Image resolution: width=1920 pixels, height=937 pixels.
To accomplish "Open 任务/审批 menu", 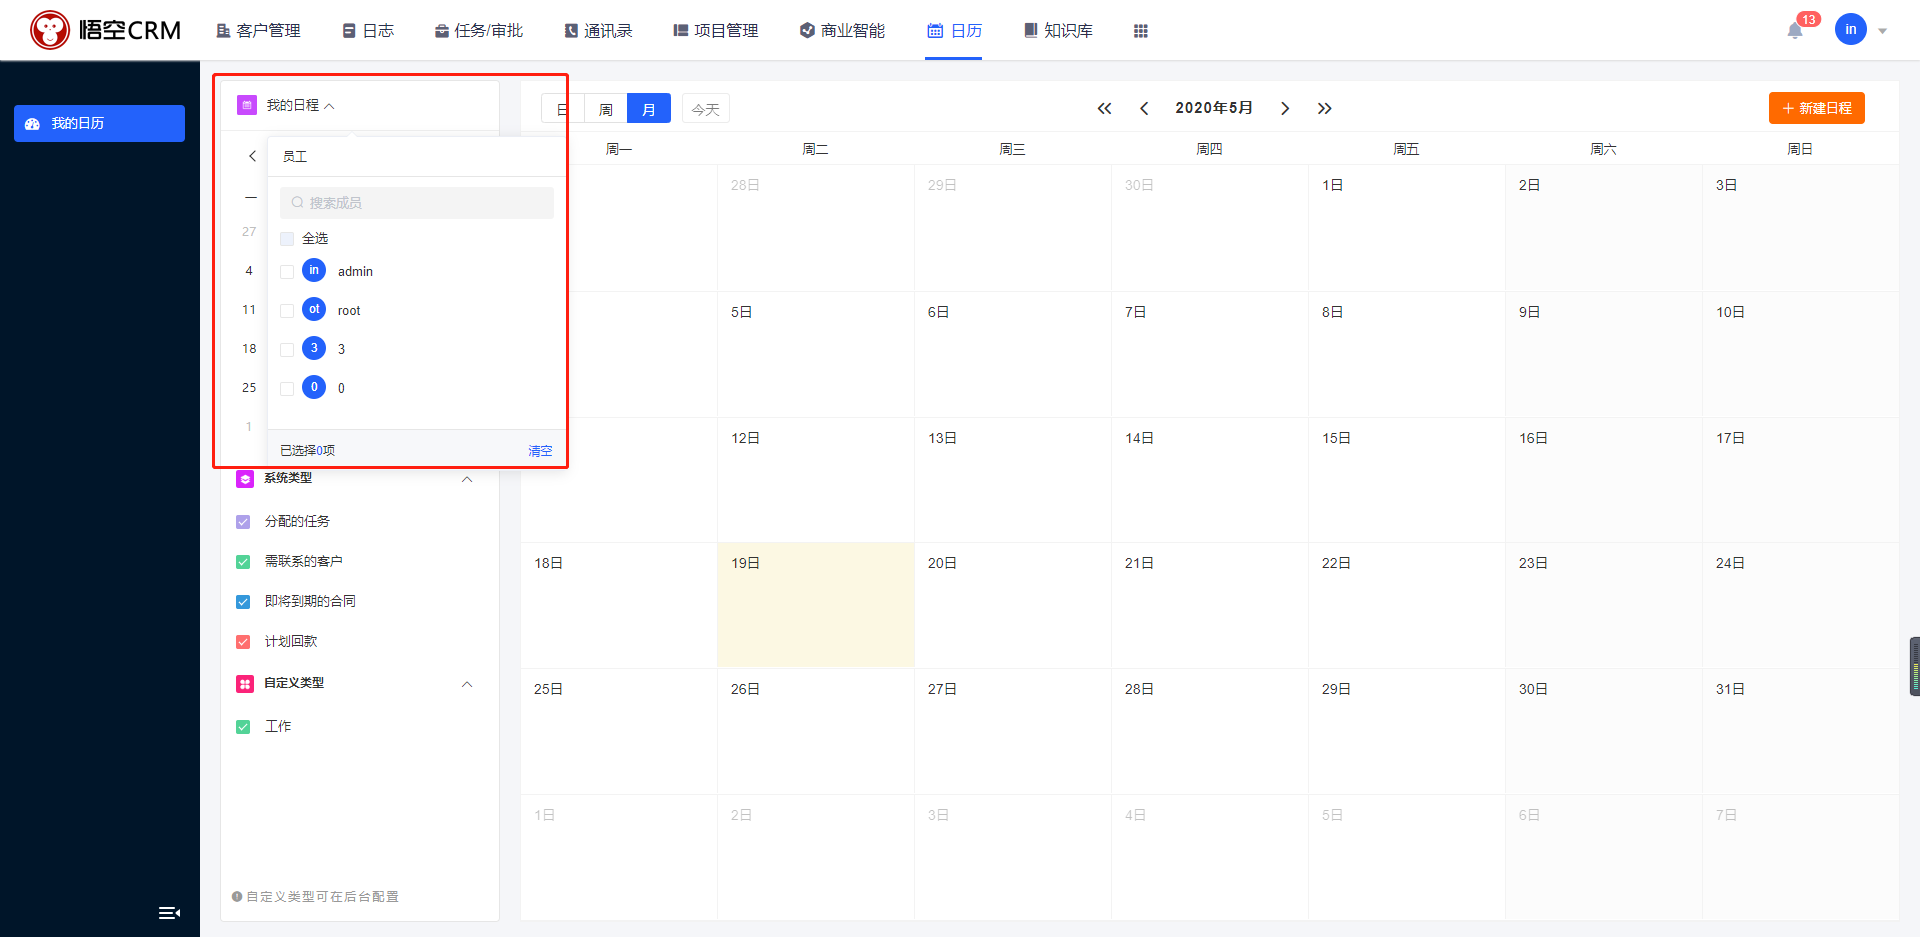I will point(479,31).
